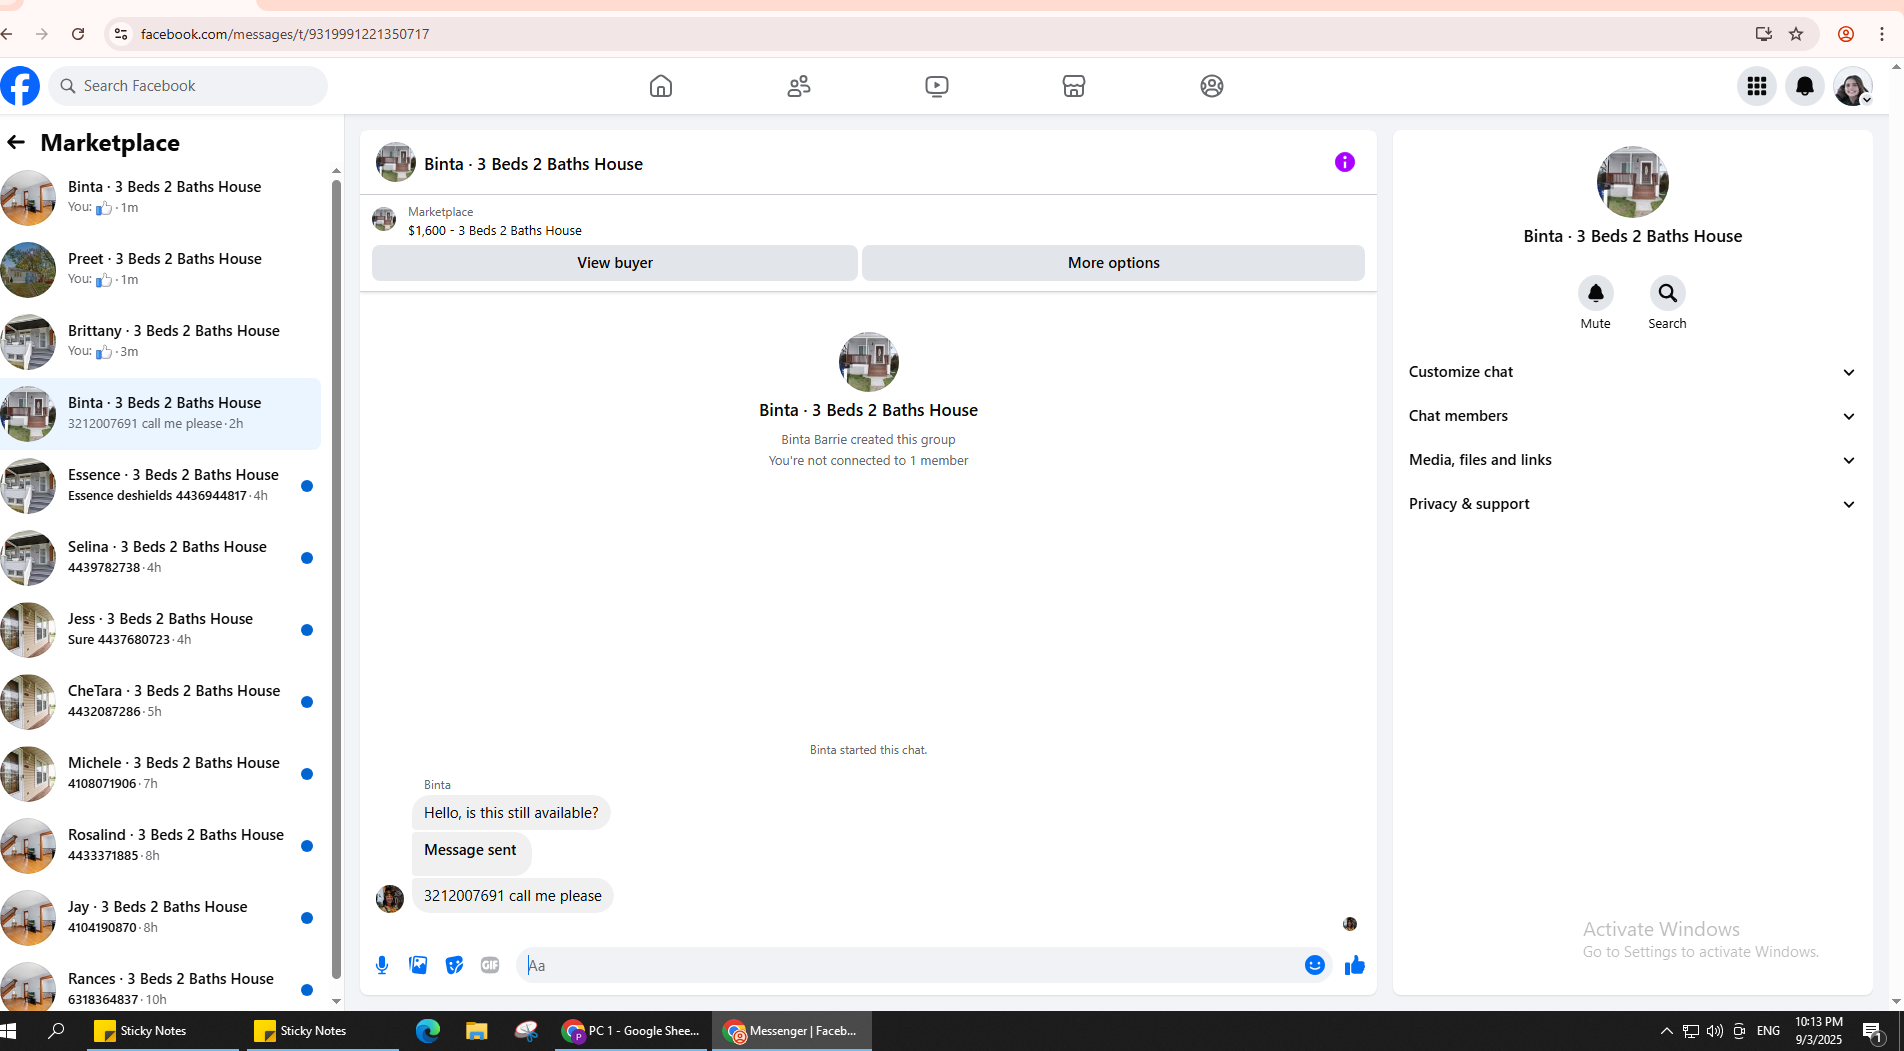
Task: Choose a sticker icon in composer
Action: click(x=454, y=965)
